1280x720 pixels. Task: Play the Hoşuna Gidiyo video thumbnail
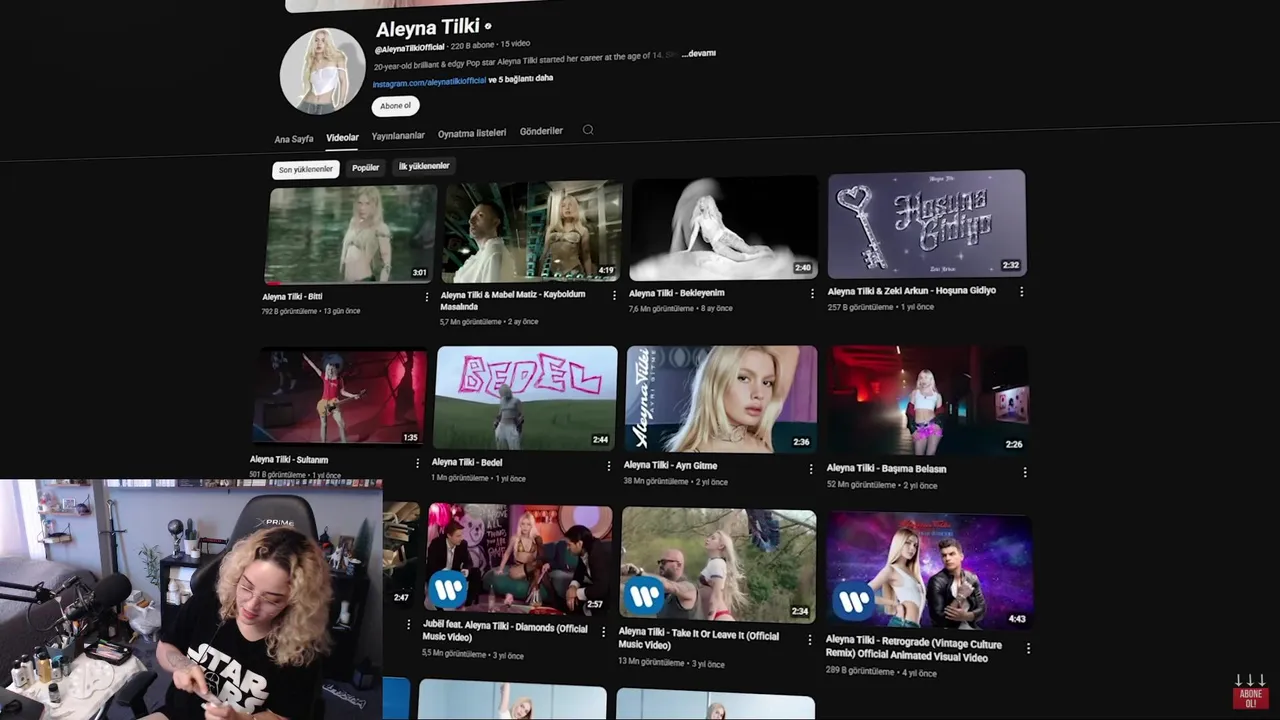click(927, 224)
